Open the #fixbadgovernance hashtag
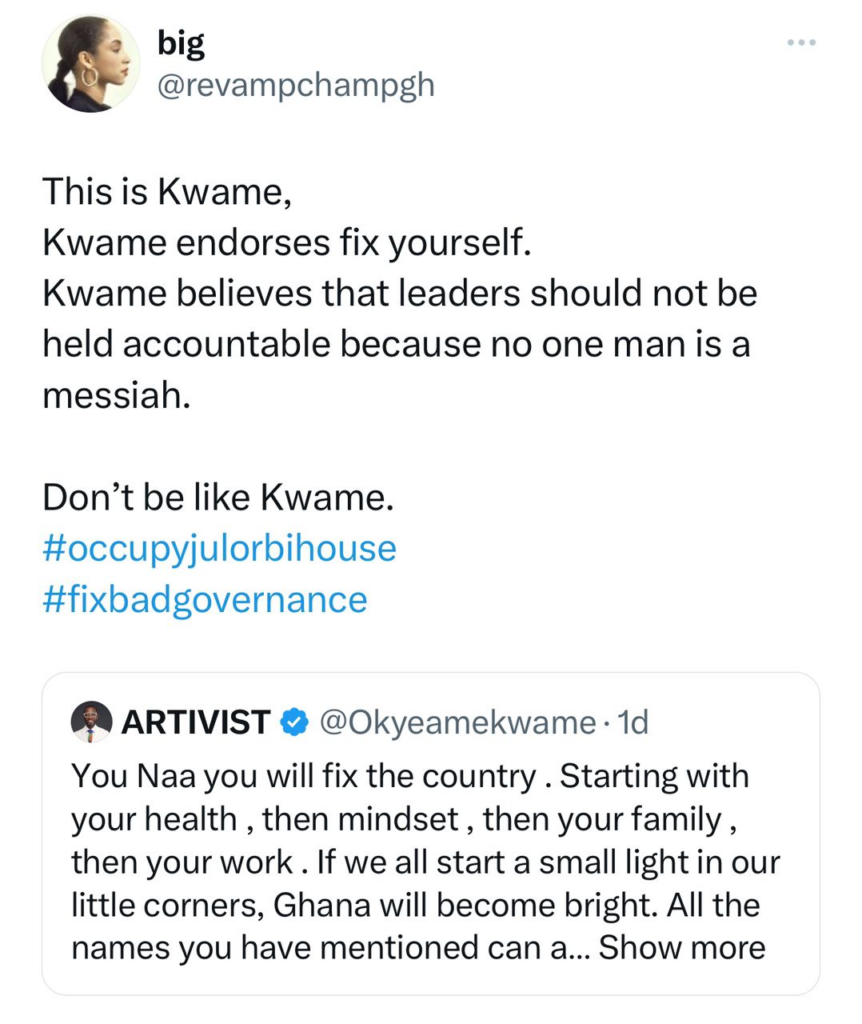 205,600
